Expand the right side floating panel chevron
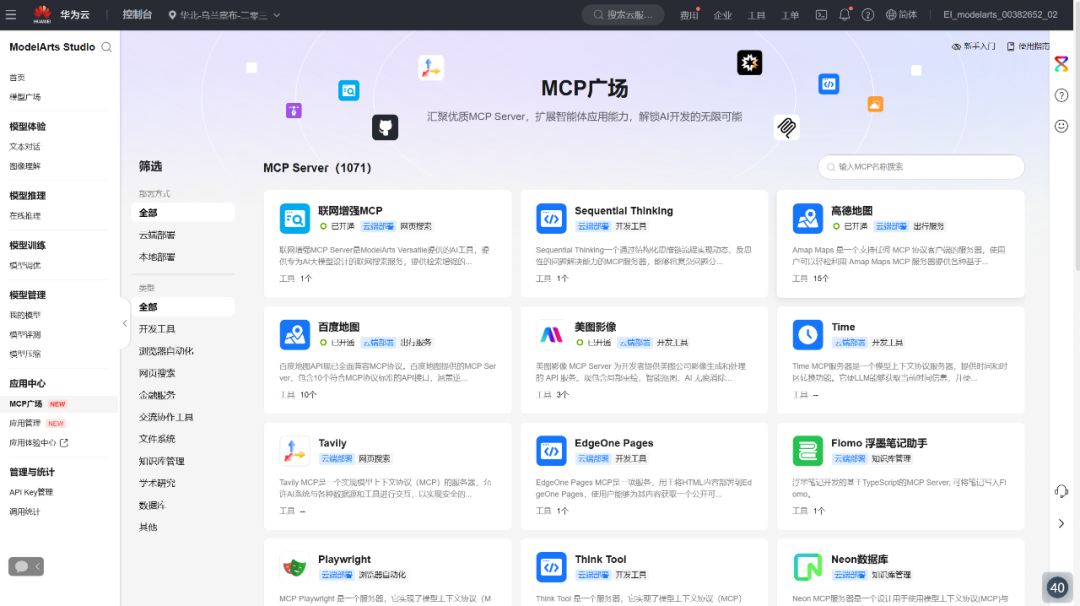Viewport: 1080px width, 606px height. point(1063,522)
